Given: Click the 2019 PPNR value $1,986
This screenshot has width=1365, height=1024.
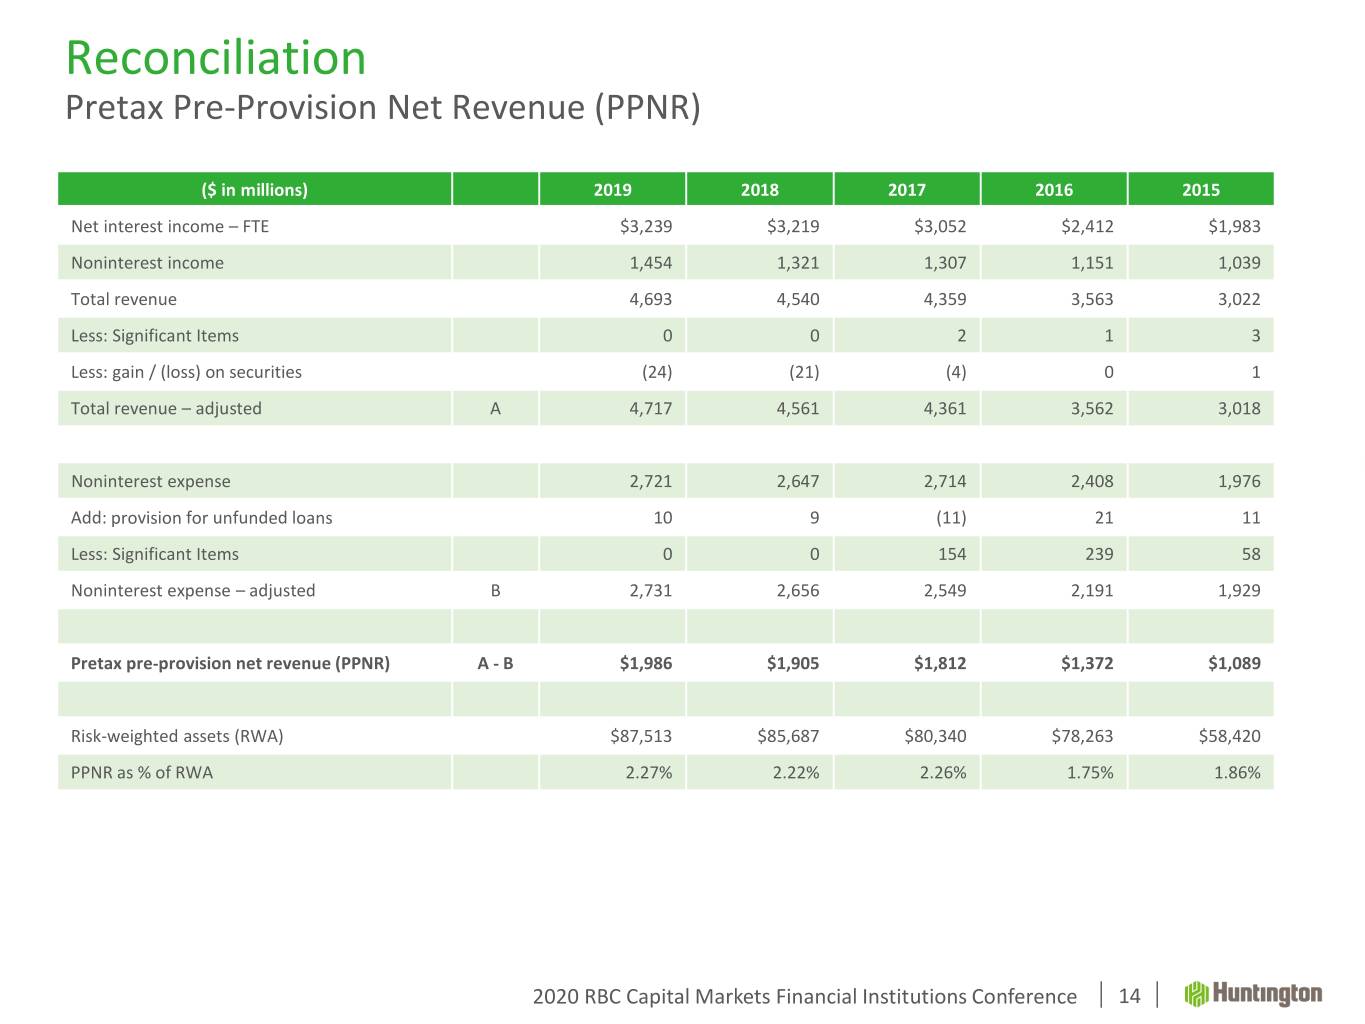Looking at the screenshot, I should [x=646, y=663].
